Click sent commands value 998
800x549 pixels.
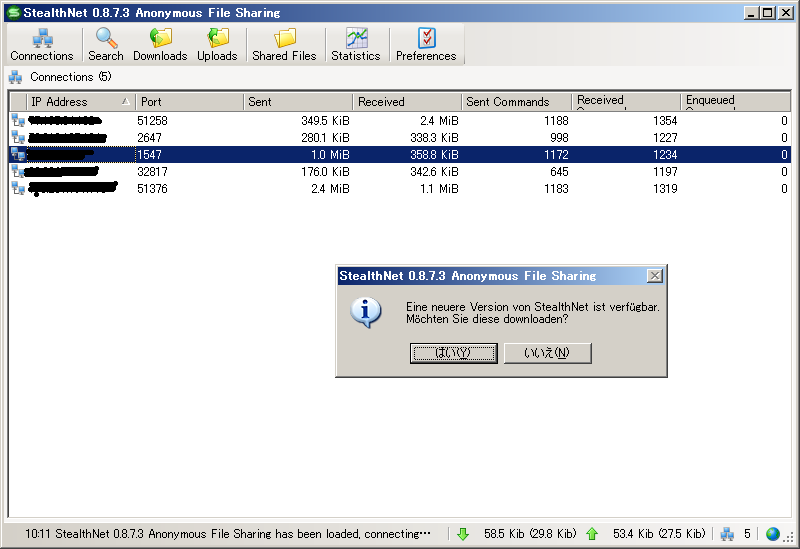pyautogui.click(x=559, y=137)
